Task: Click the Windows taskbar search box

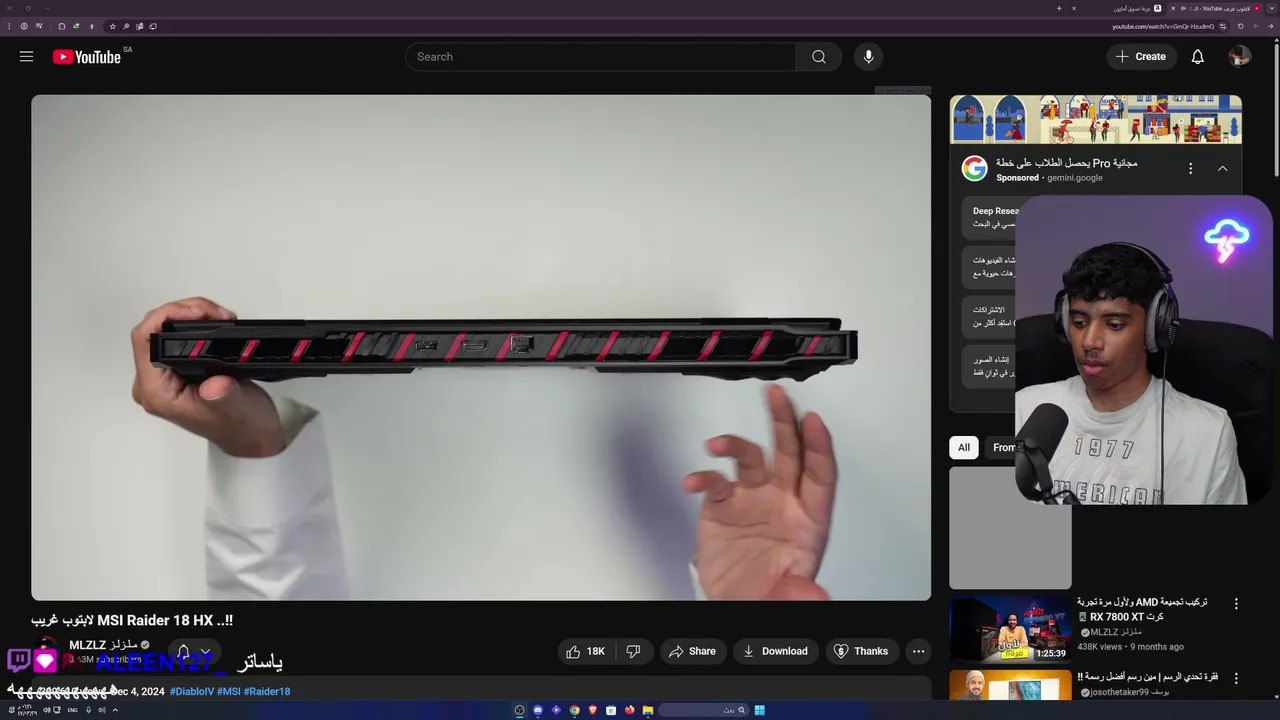Action: 703,710
